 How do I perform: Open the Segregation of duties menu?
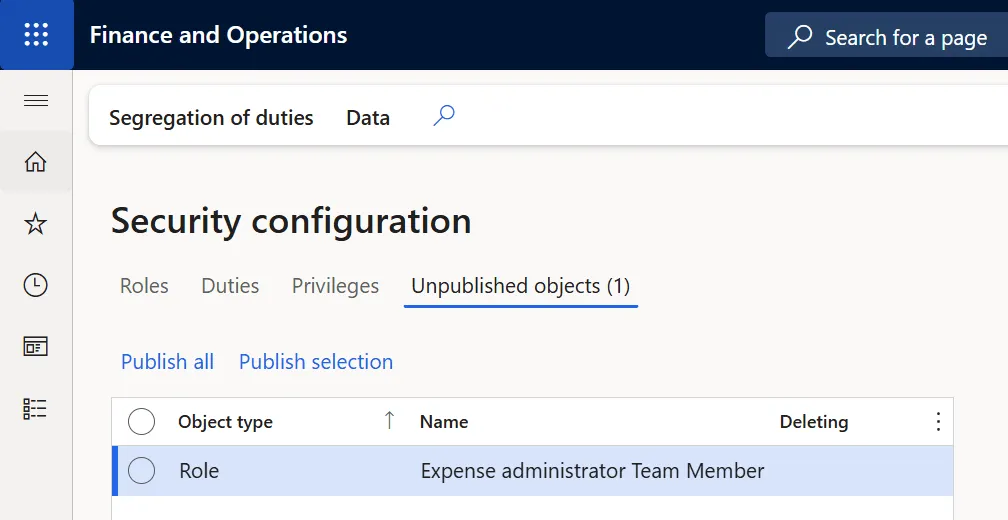pyautogui.click(x=211, y=118)
